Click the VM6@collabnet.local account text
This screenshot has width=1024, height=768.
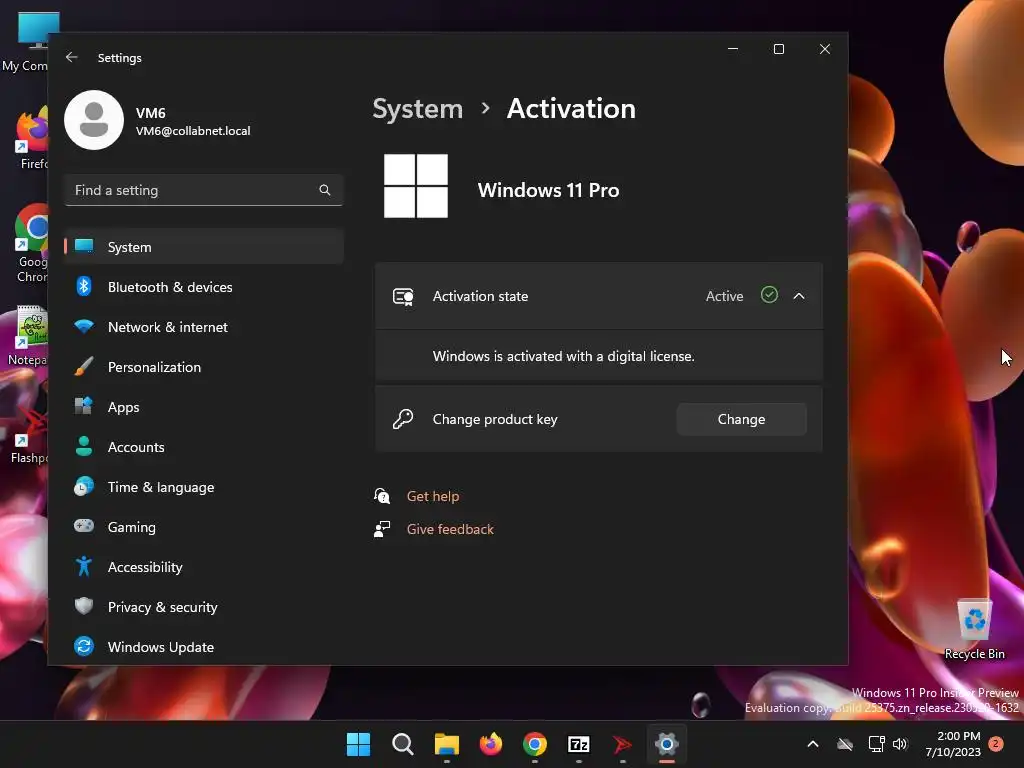tap(193, 131)
